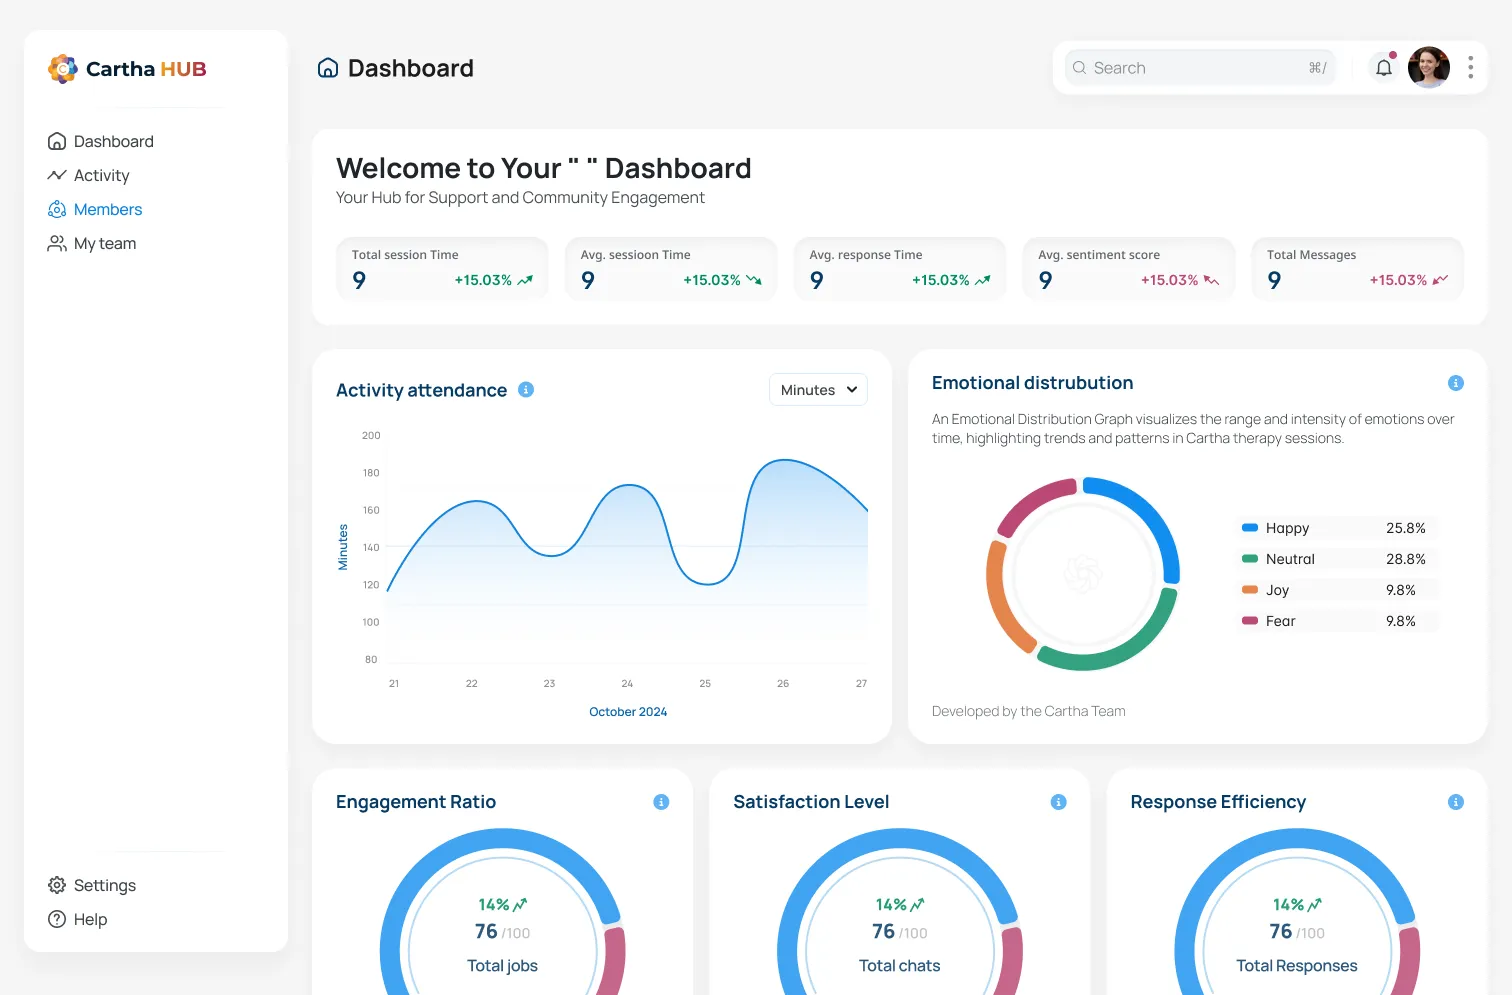This screenshot has width=1512, height=995.
Task: Click the chevron arrow in the Minutes dropdown
Action: pos(852,390)
